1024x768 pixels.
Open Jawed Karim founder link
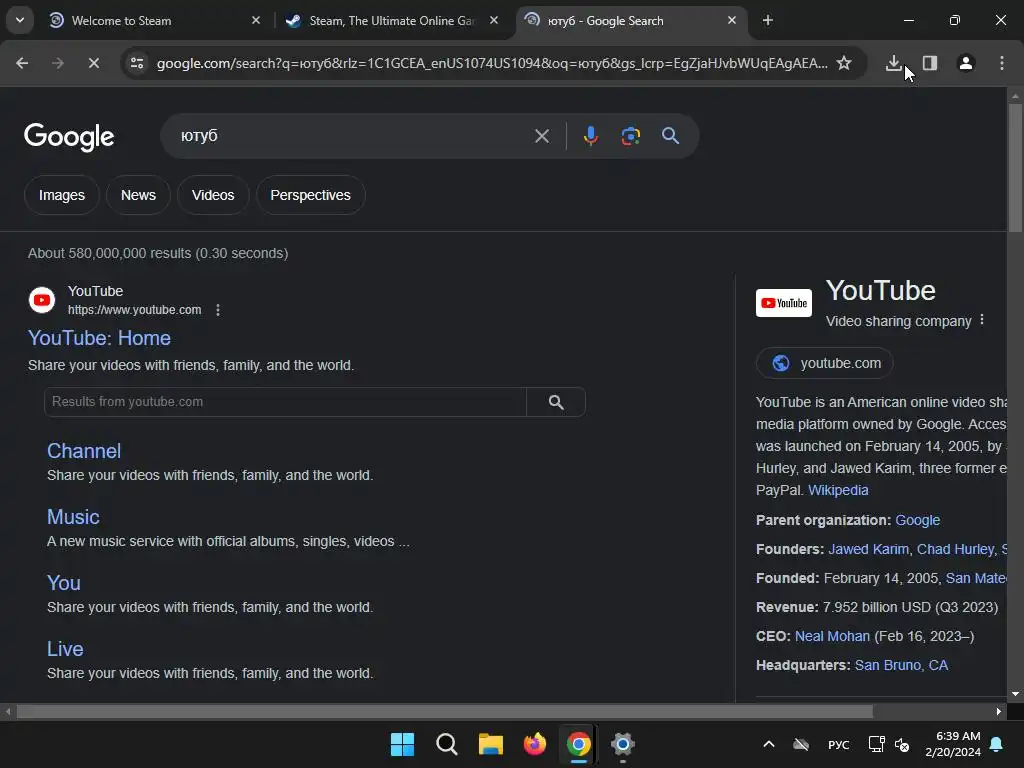click(x=869, y=549)
